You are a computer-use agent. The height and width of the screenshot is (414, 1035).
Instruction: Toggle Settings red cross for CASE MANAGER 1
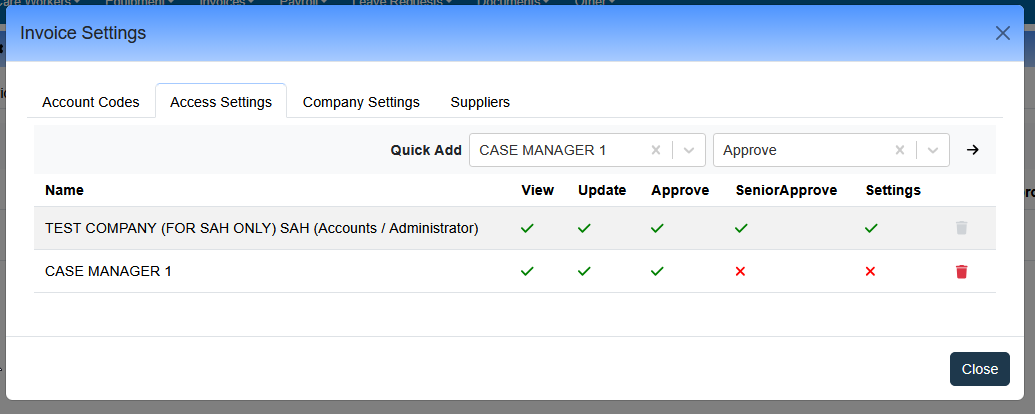(x=870, y=271)
